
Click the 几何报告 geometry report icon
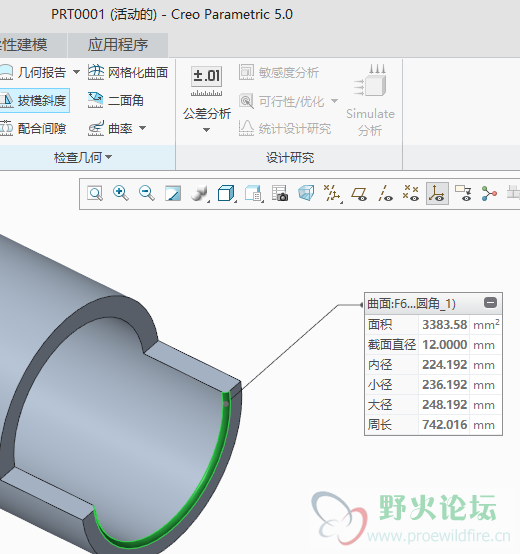[x=6, y=72]
